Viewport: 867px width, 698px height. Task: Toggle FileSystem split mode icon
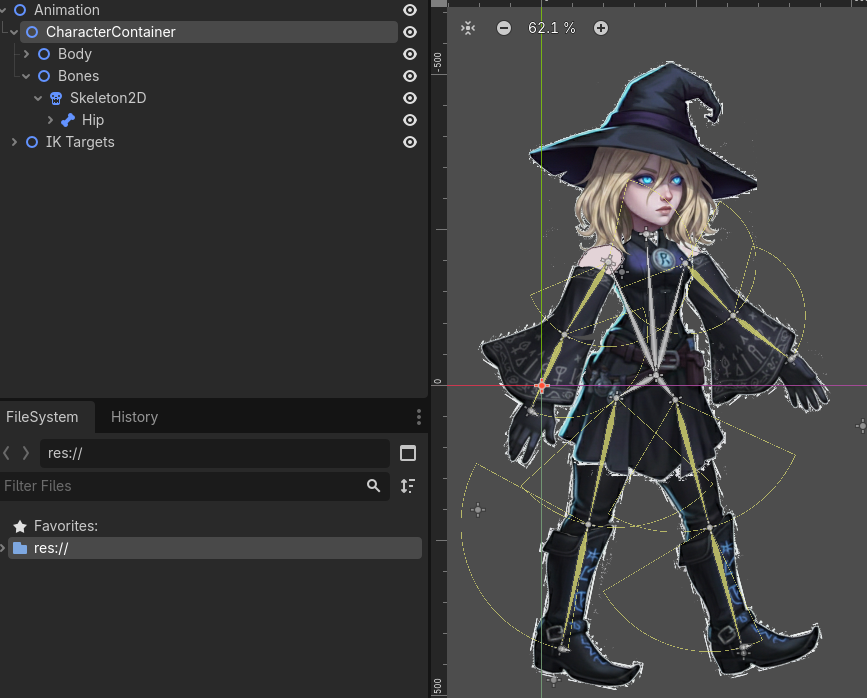coord(408,453)
